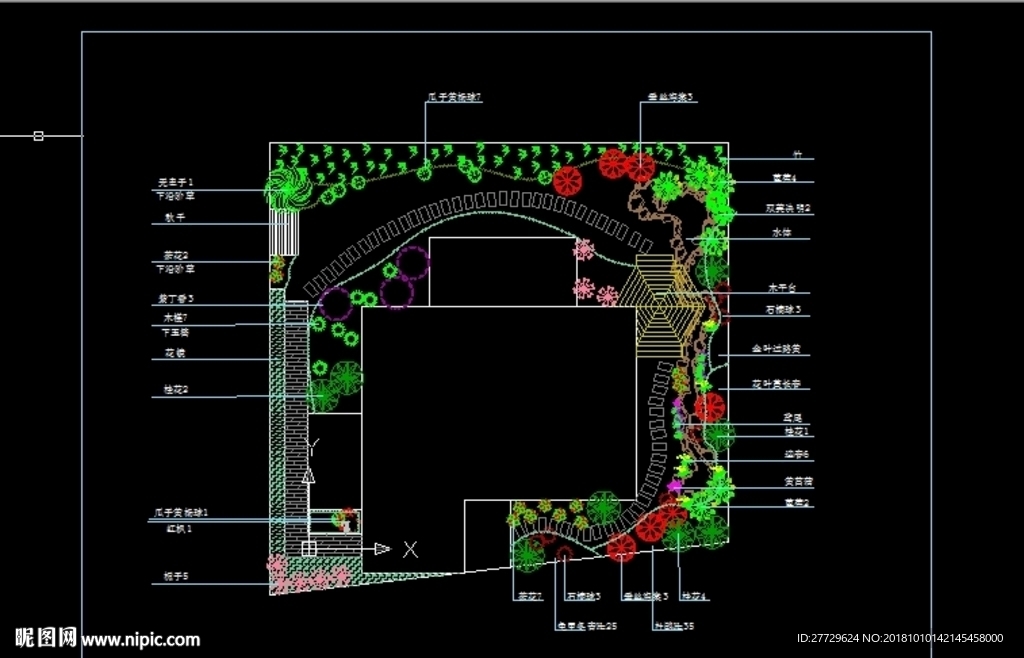This screenshot has width=1024, height=658.
Task: Click the striped swing area symbol
Action: [x=284, y=232]
